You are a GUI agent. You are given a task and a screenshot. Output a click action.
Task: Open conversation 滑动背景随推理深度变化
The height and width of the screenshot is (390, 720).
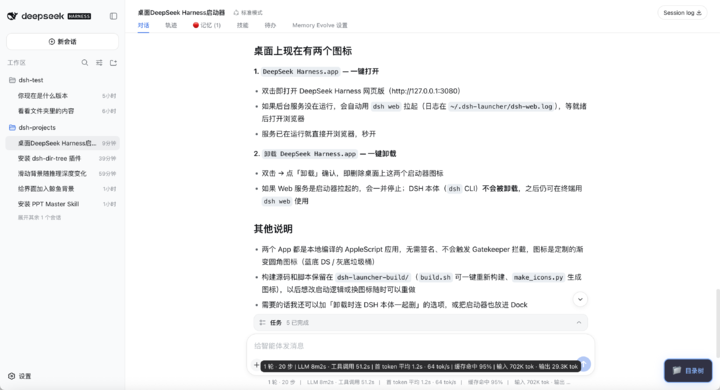[x=62, y=173]
